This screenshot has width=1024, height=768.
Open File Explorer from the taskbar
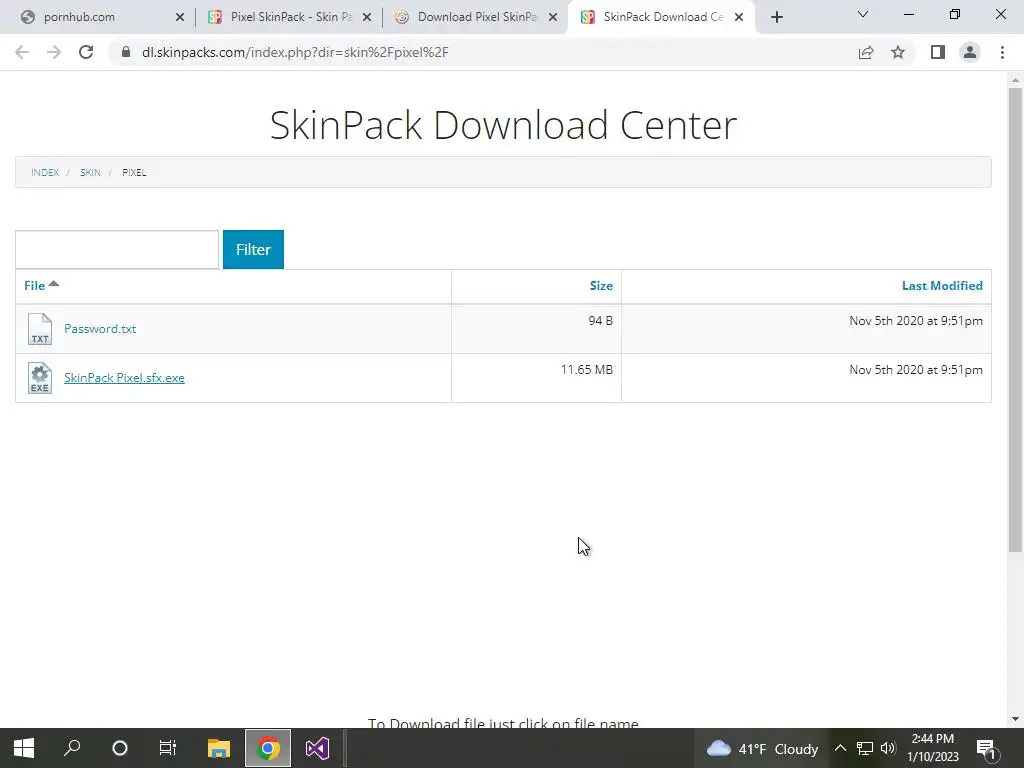click(219, 748)
